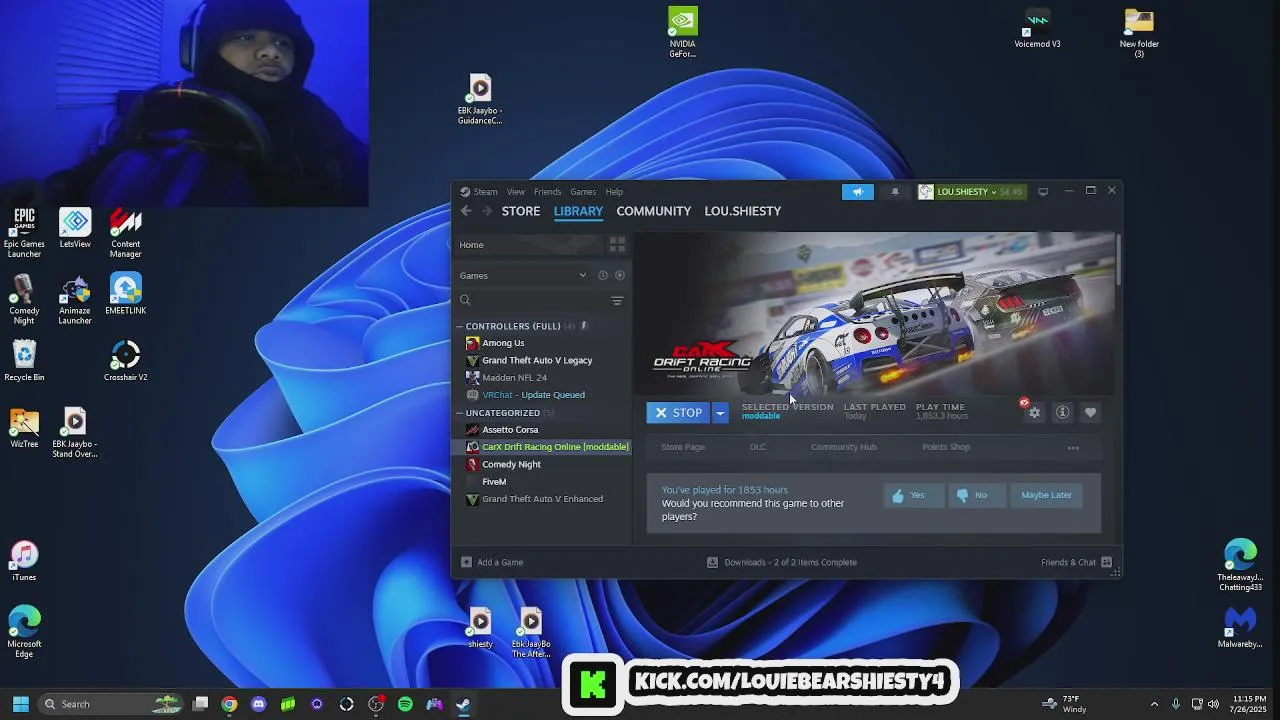Image resolution: width=1280 pixels, height=720 pixels.
Task: Click selected version 'moddable' text
Action: click(761, 416)
